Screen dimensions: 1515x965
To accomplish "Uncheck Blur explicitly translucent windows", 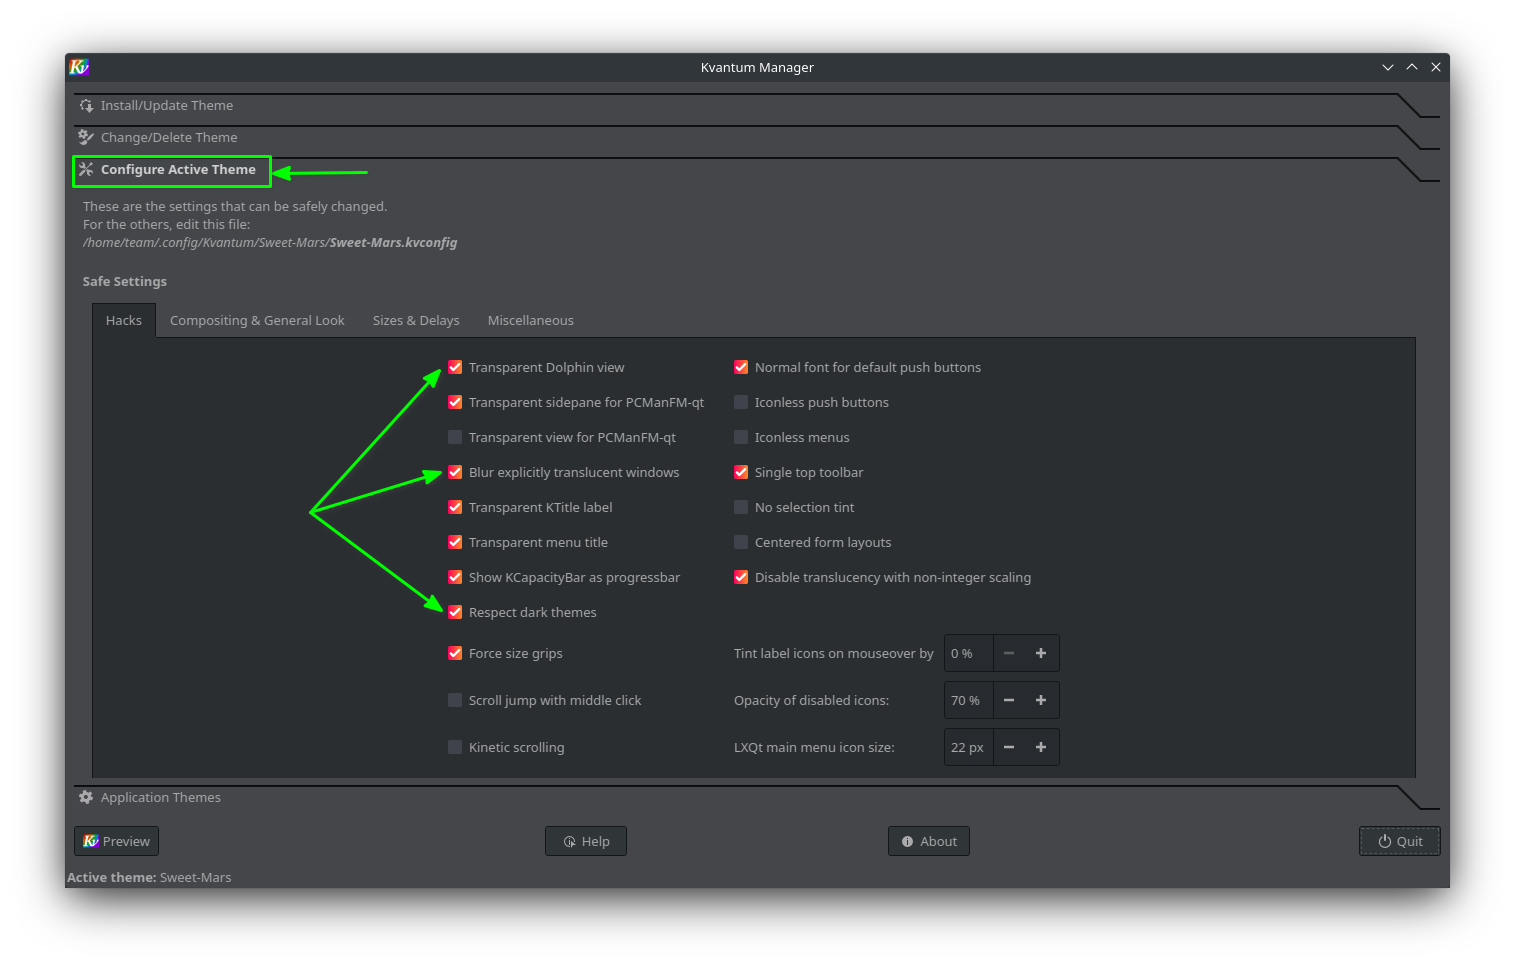I will (455, 472).
